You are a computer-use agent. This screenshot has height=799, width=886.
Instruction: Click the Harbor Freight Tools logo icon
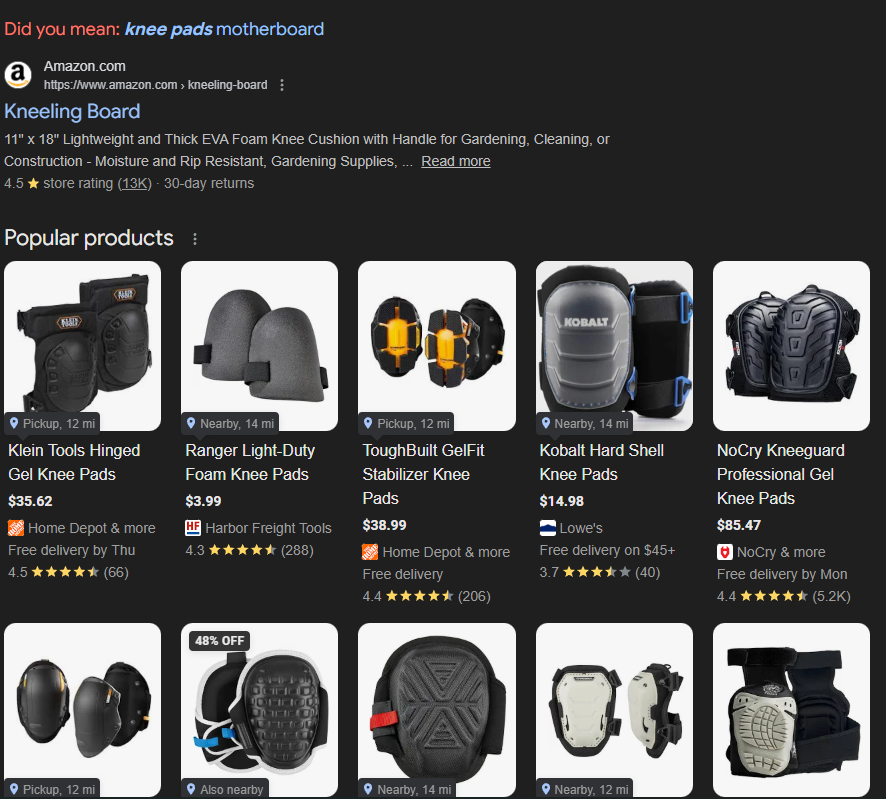(x=193, y=528)
